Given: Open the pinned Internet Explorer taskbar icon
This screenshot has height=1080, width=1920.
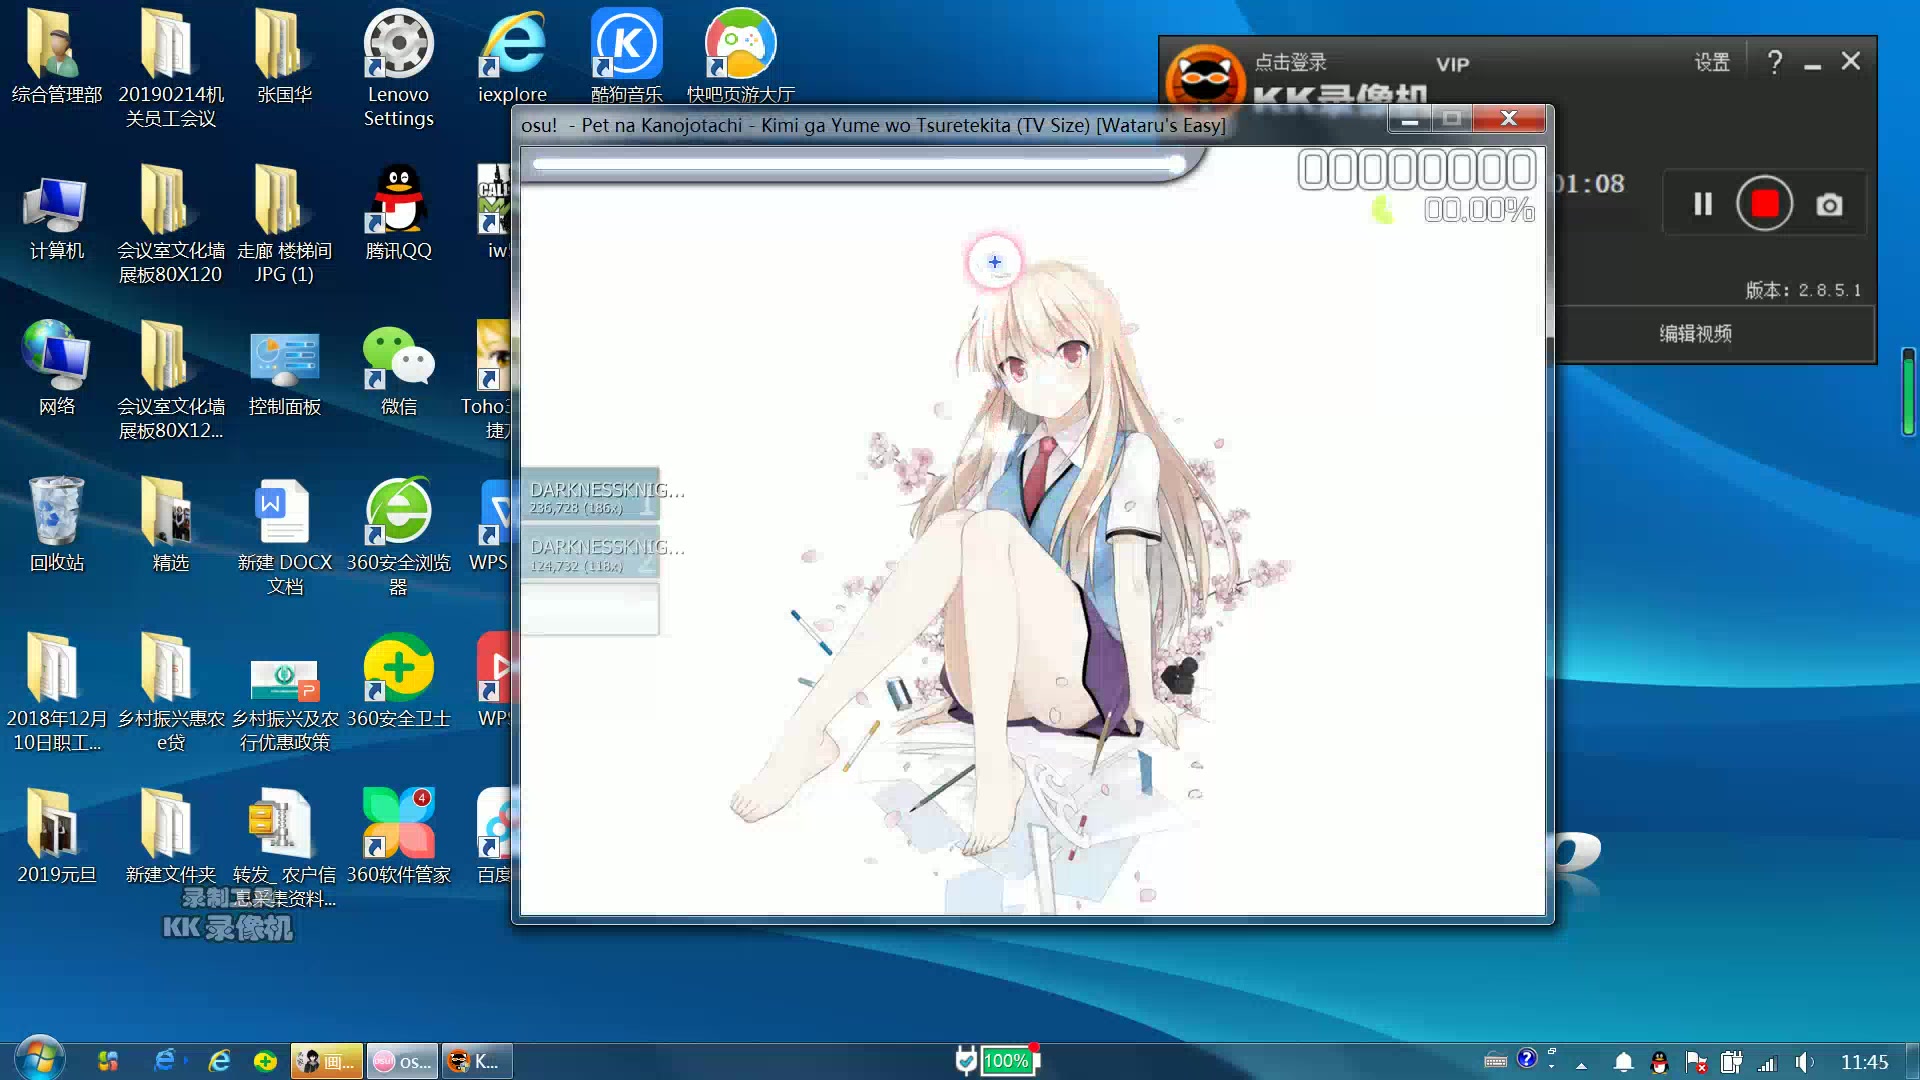Looking at the screenshot, I should click(219, 1061).
